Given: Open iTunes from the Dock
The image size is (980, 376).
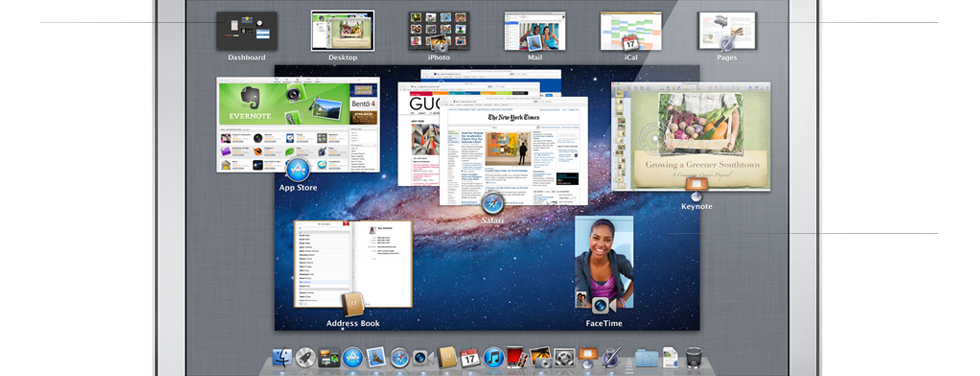Looking at the screenshot, I should click(494, 357).
